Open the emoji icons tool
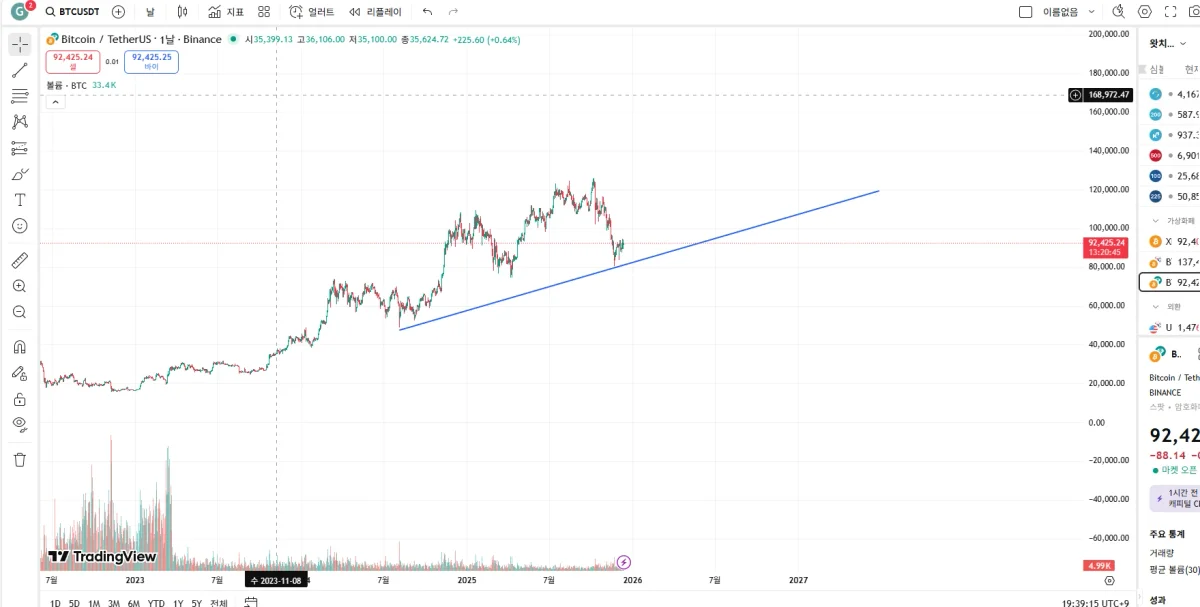1200x607 pixels. [x=19, y=226]
